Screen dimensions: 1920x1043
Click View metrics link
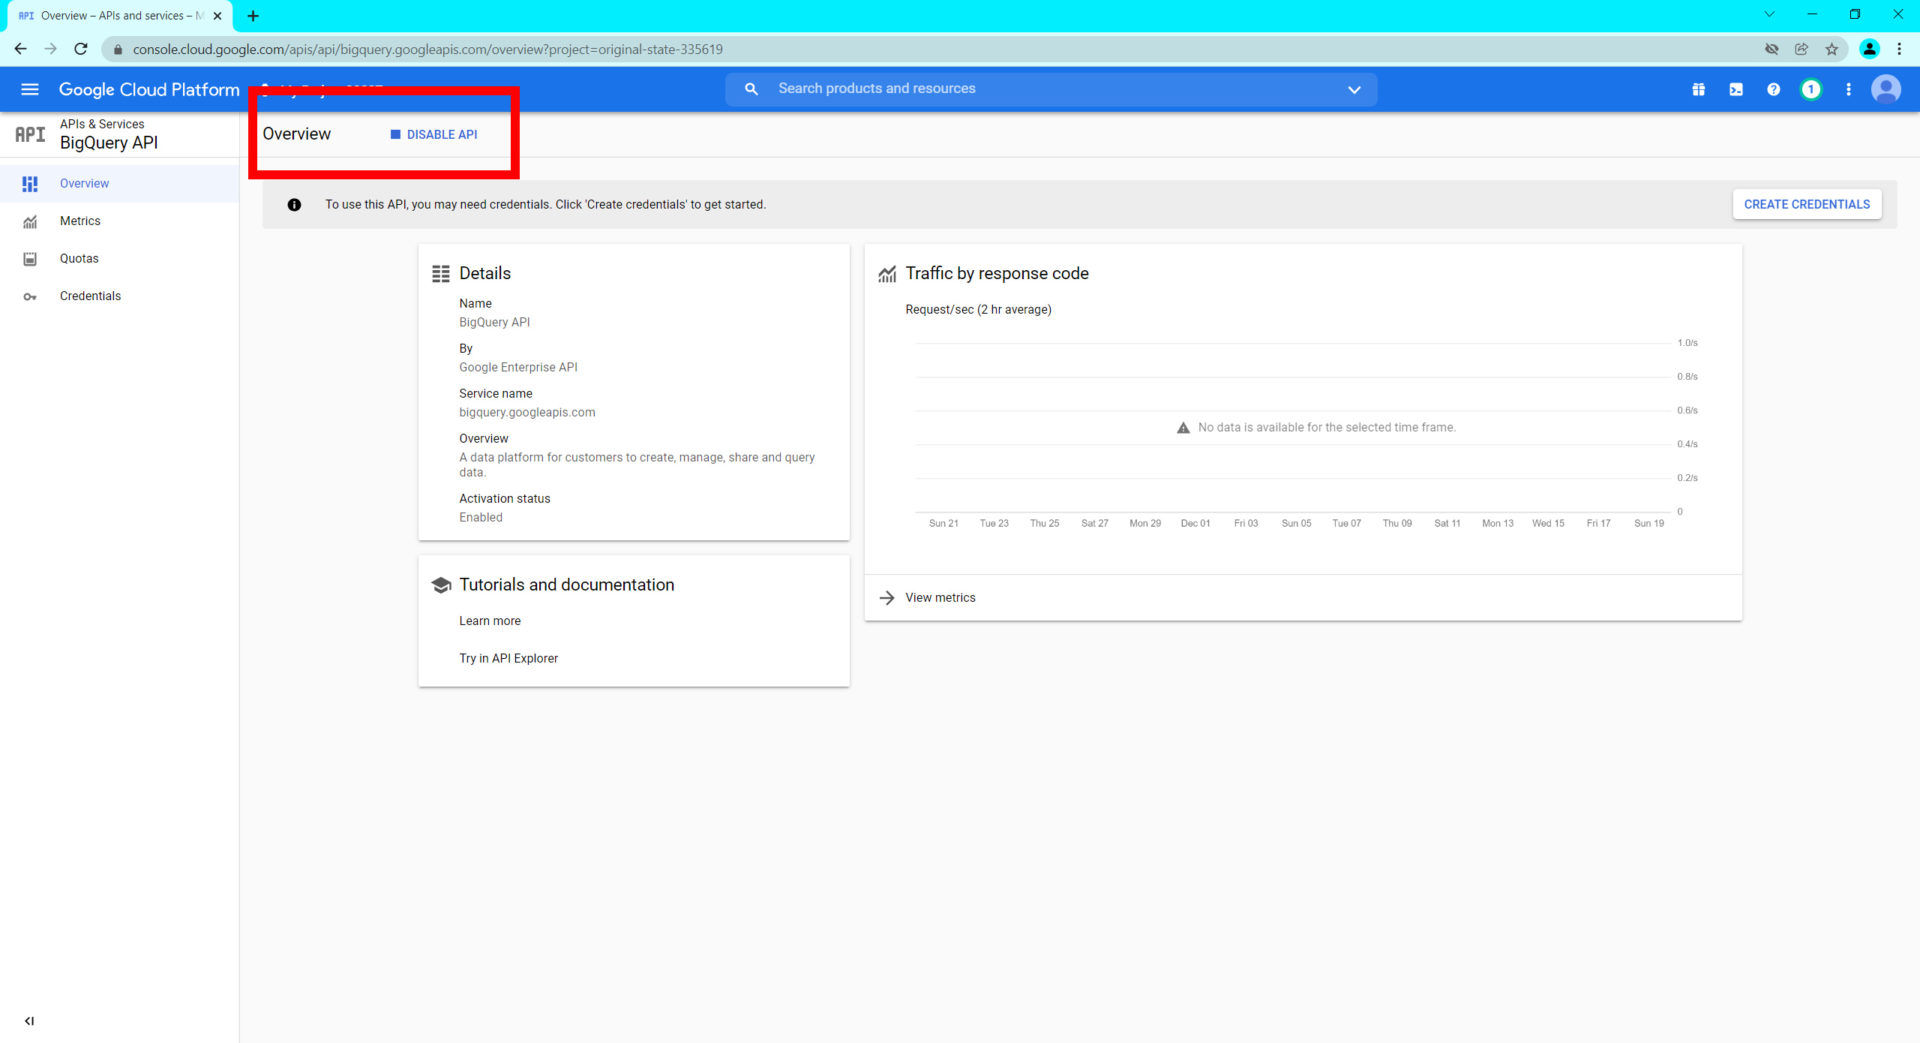point(940,598)
